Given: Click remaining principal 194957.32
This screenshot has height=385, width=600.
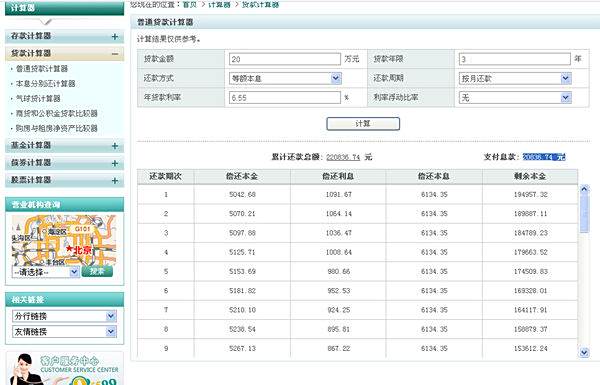Looking at the screenshot, I should pyautogui.click(x=530, y=195).
